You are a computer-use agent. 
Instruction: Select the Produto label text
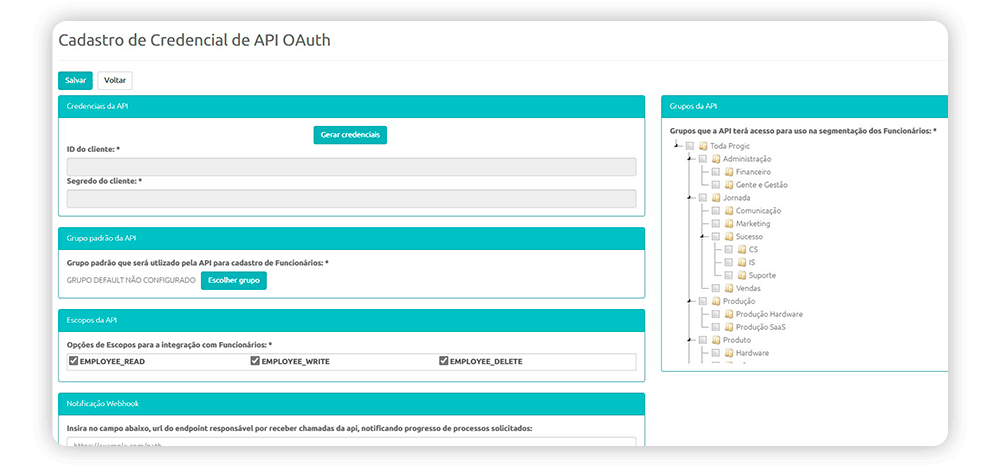737,340
